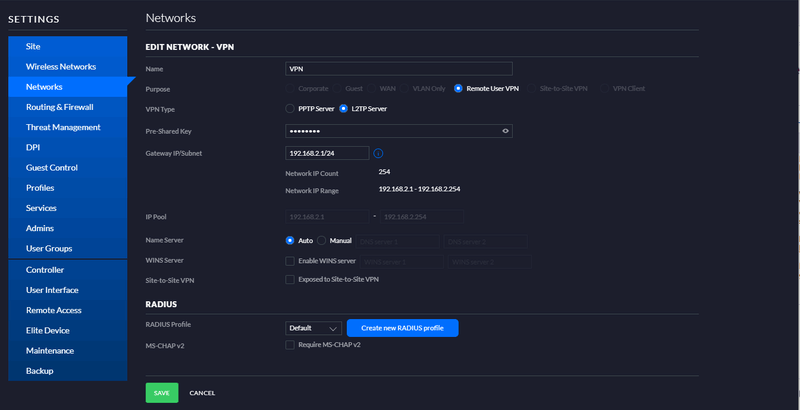800x410 pixels.
Task: Click the WINS server 2 field
Action: pyautogui.click(x=490, y=262)
